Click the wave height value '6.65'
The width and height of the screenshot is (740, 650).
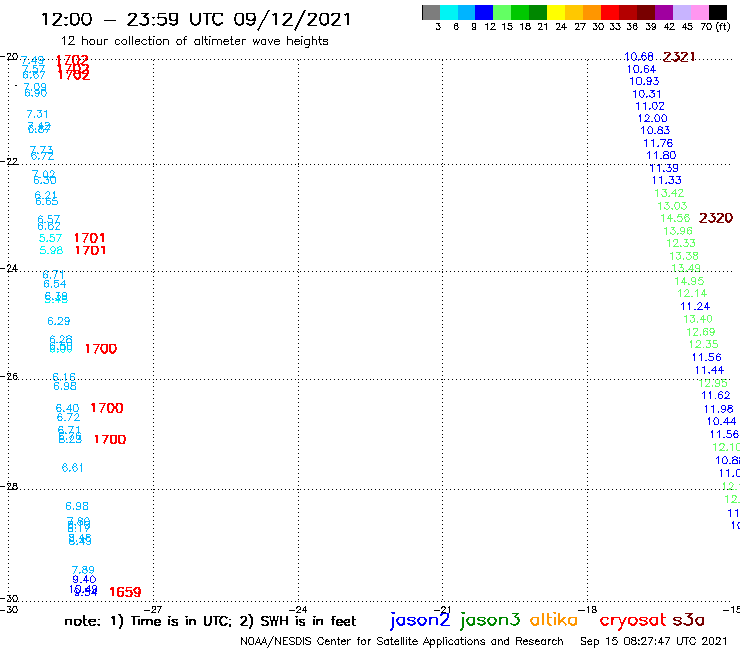pos(47,202)
